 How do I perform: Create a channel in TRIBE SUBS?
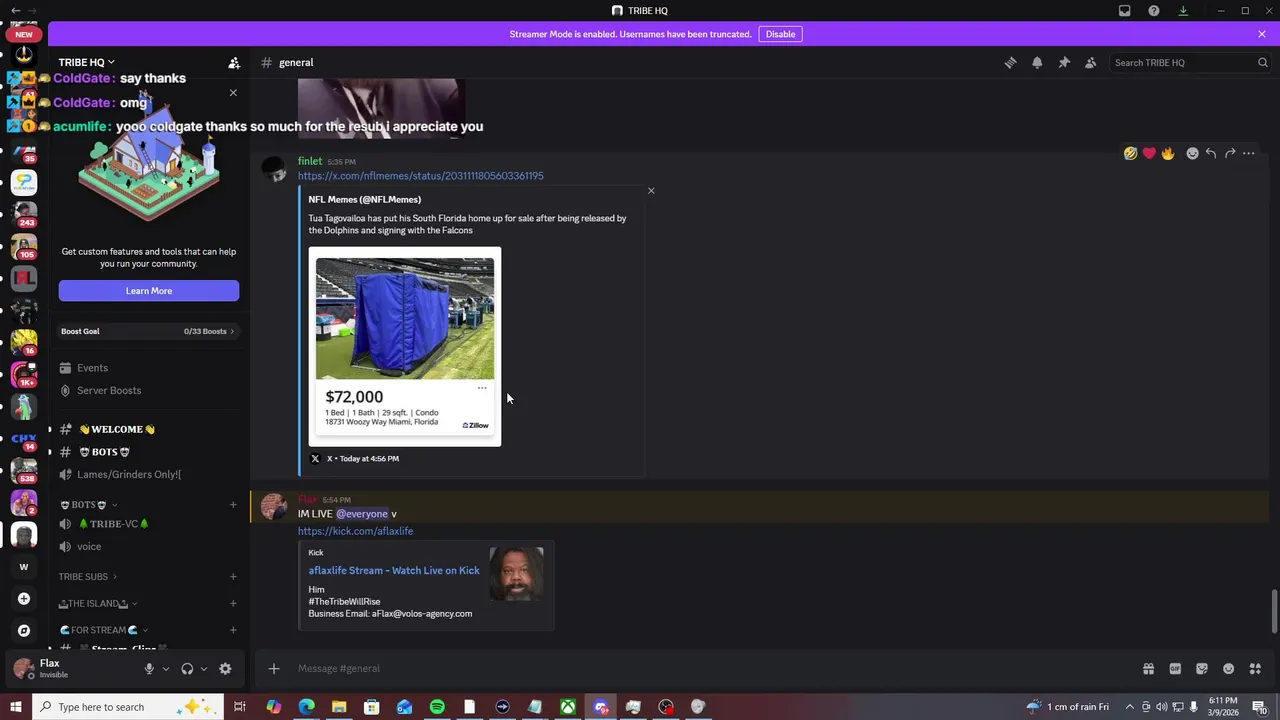coord(233,577)
